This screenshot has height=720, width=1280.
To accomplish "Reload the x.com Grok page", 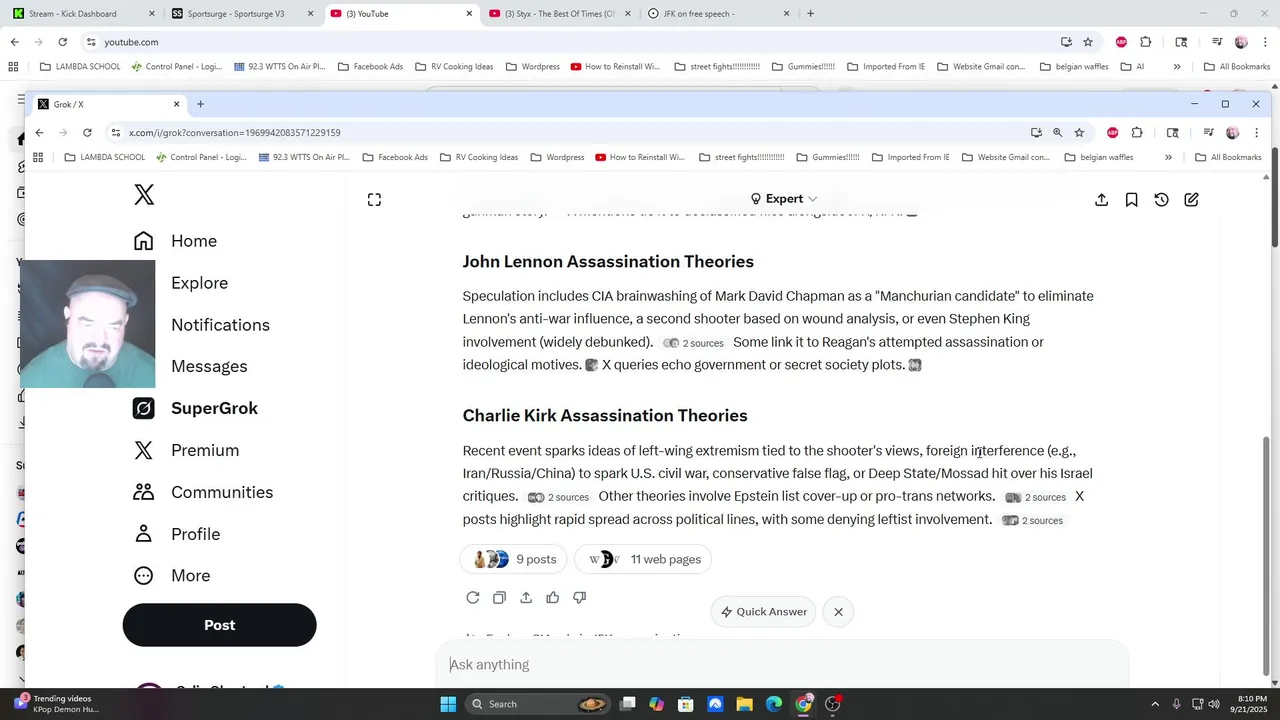I will click(87, 132).
